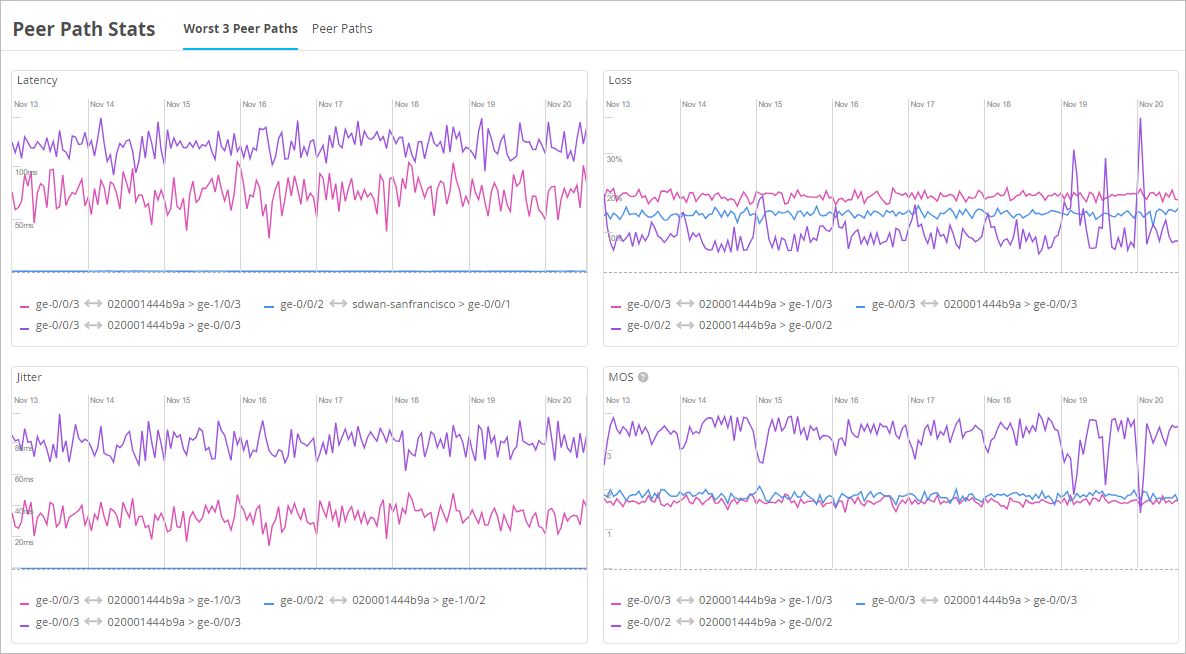The height and width of the screenshot is (654, 1186).
Task: Switch to the Peer Paths tab
Action: [x=342, y=29]
